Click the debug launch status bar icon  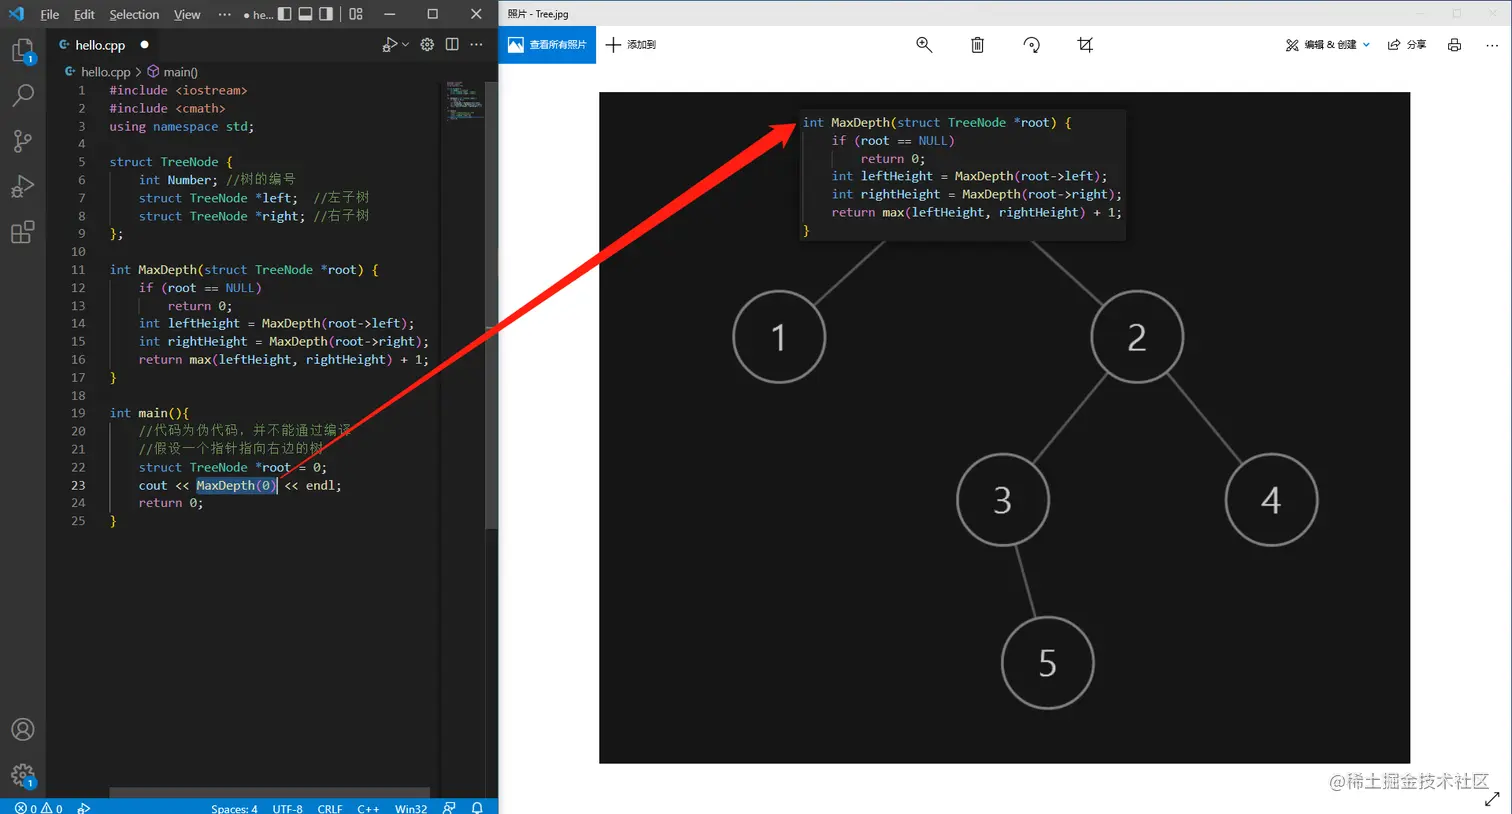84,808
